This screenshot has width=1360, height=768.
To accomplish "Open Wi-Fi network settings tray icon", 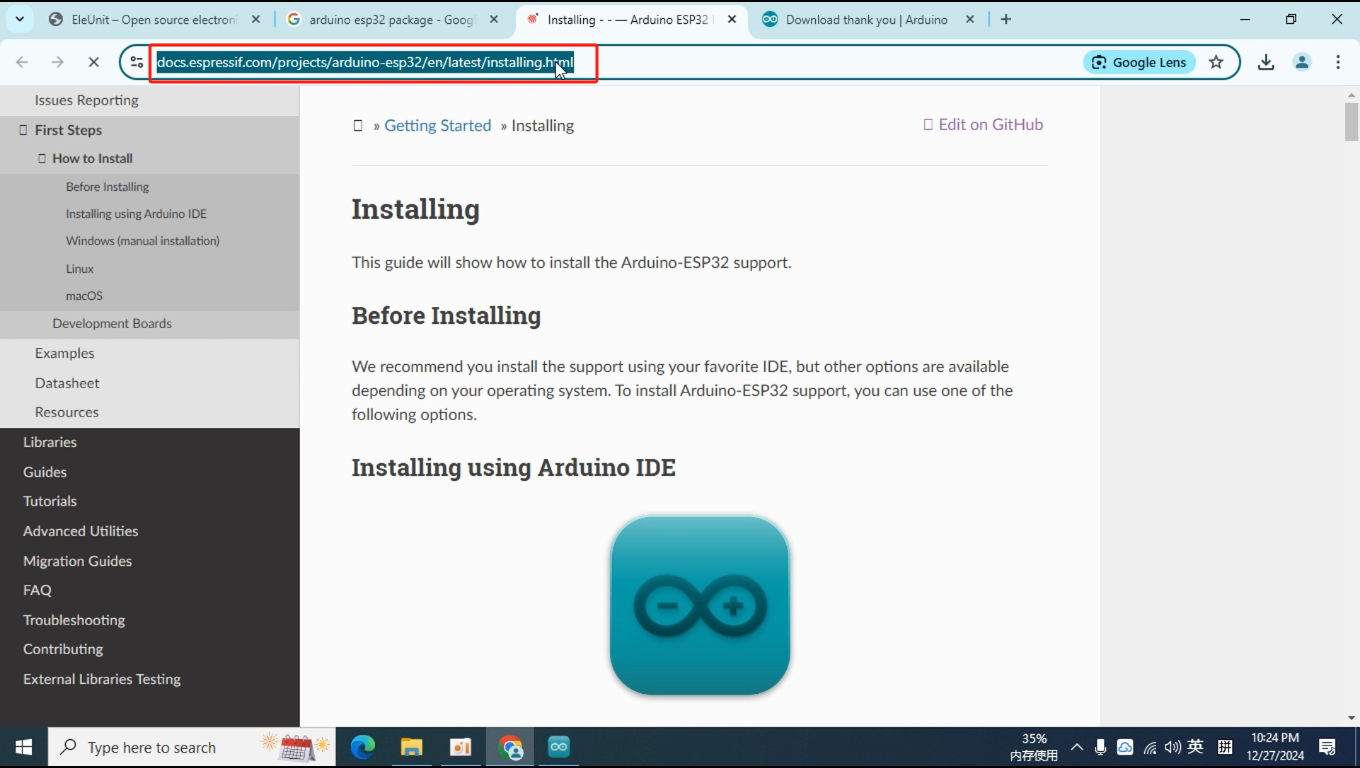I will pyautogui.click(x=1150, y=747).
